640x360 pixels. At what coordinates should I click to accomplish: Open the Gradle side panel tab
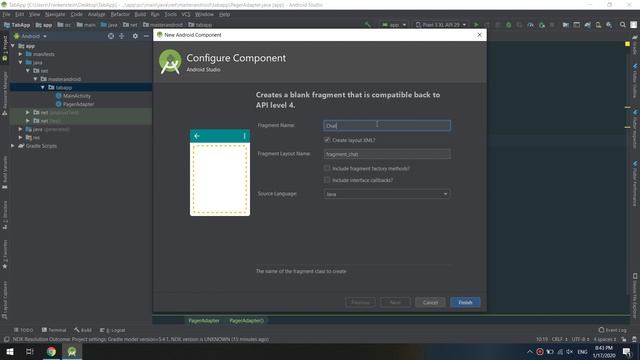pos(635,45)
